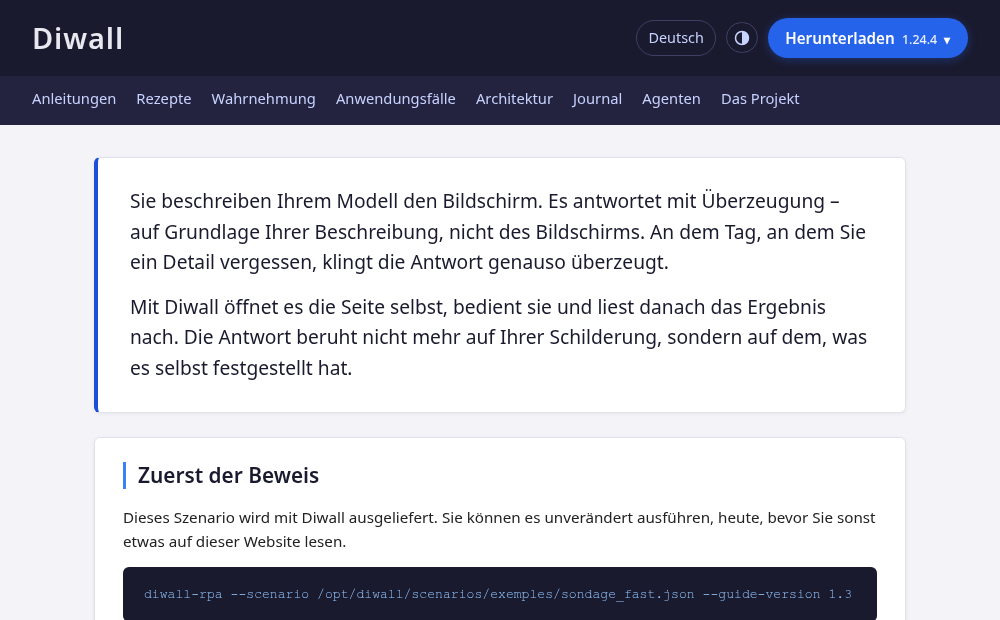Open the Anleitungen menu item

[x=74, y=99]
